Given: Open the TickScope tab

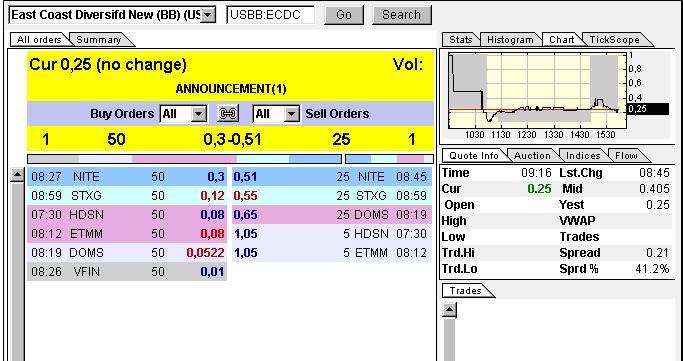Looking at the screenshot, I should 614,40.
